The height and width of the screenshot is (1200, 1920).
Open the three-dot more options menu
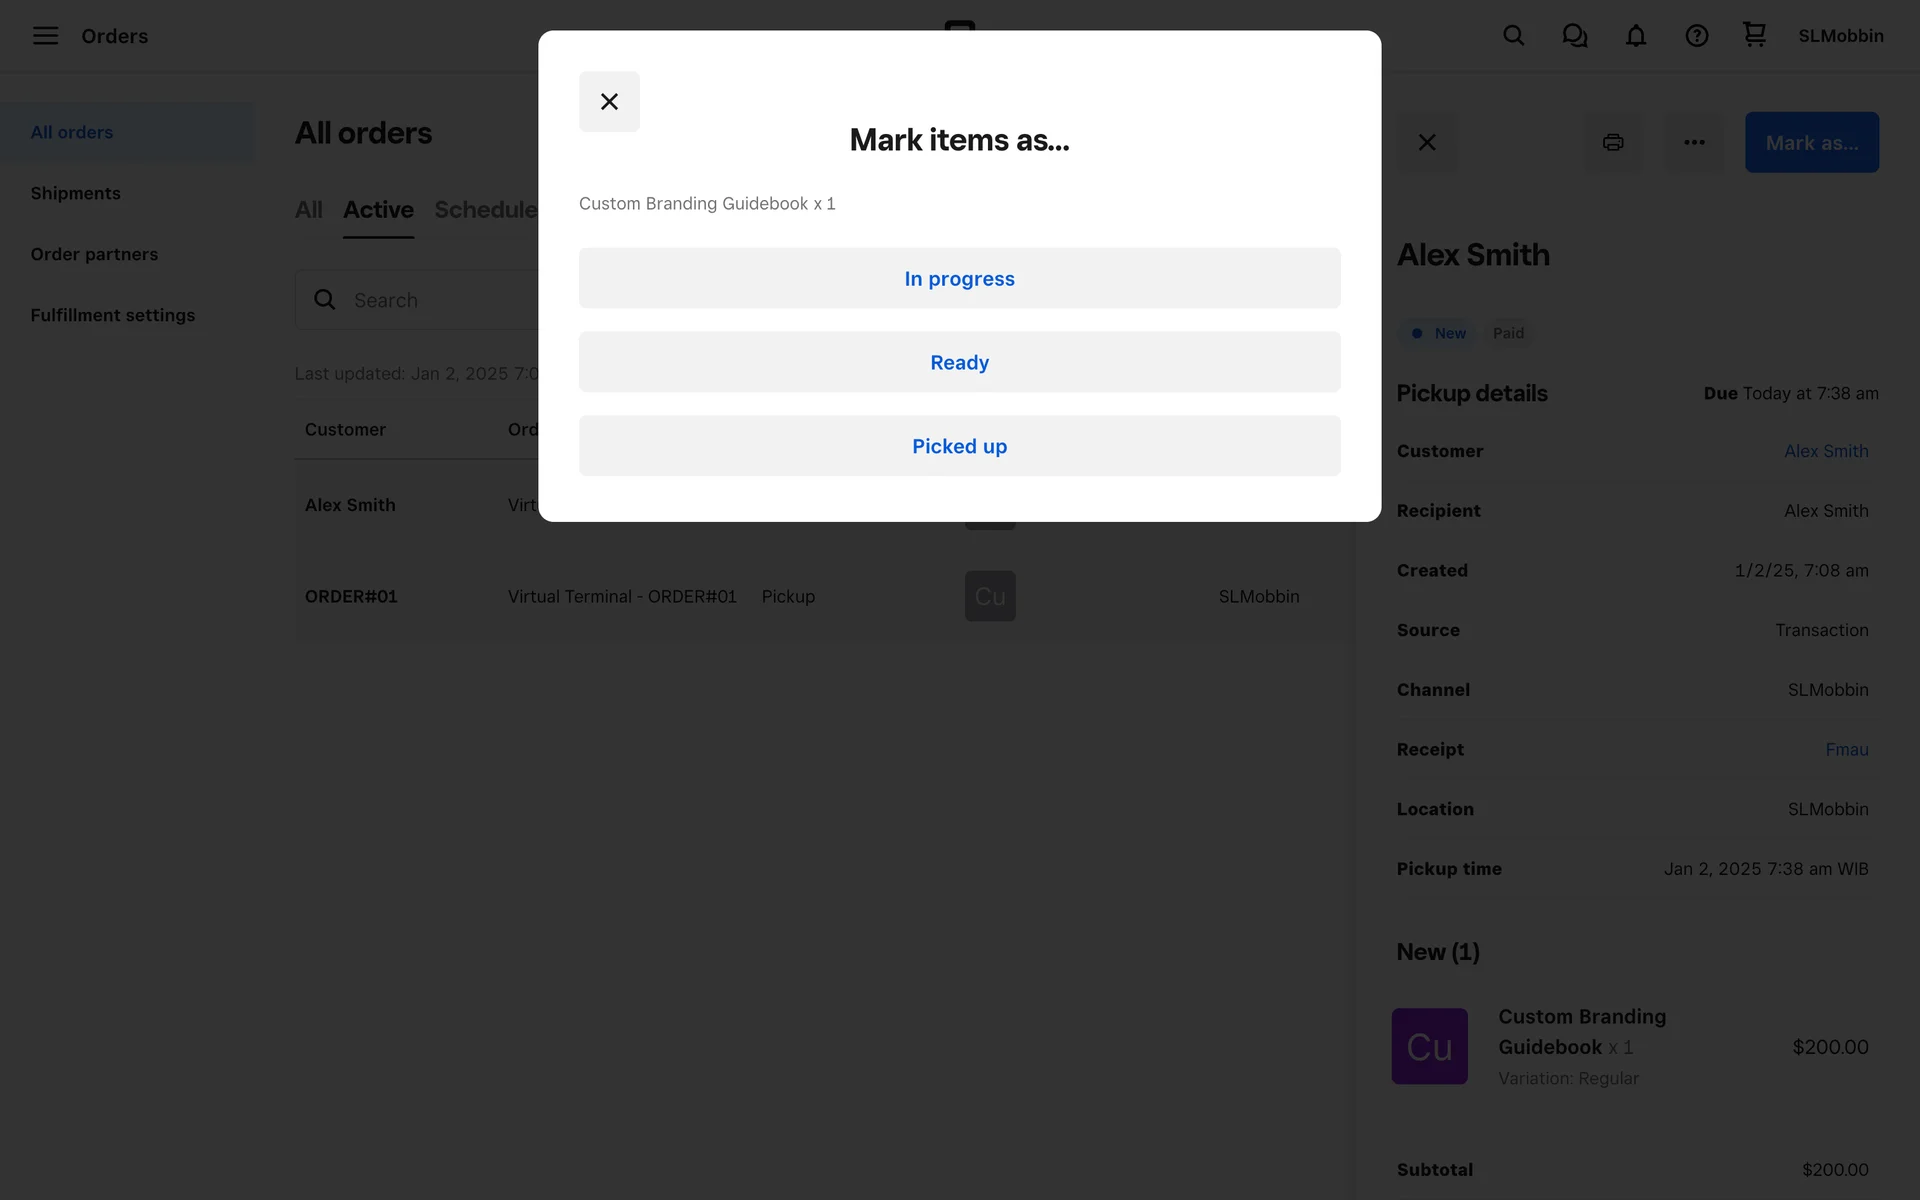[1694, 142]
